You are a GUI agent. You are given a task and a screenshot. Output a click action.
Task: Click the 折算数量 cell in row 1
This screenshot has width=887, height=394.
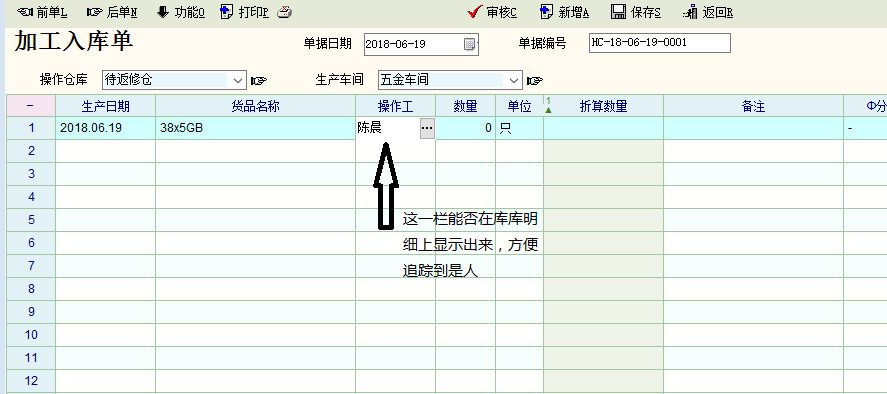(x=604, y=129)
